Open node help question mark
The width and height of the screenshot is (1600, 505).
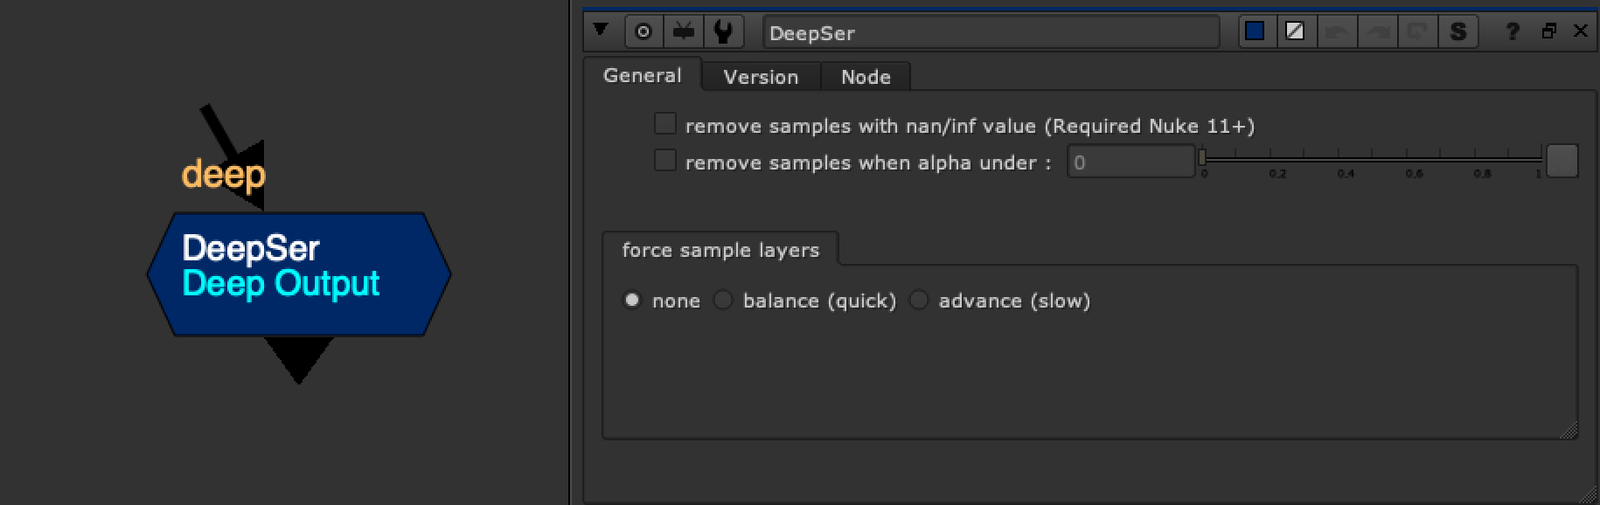coord(1513,32)
